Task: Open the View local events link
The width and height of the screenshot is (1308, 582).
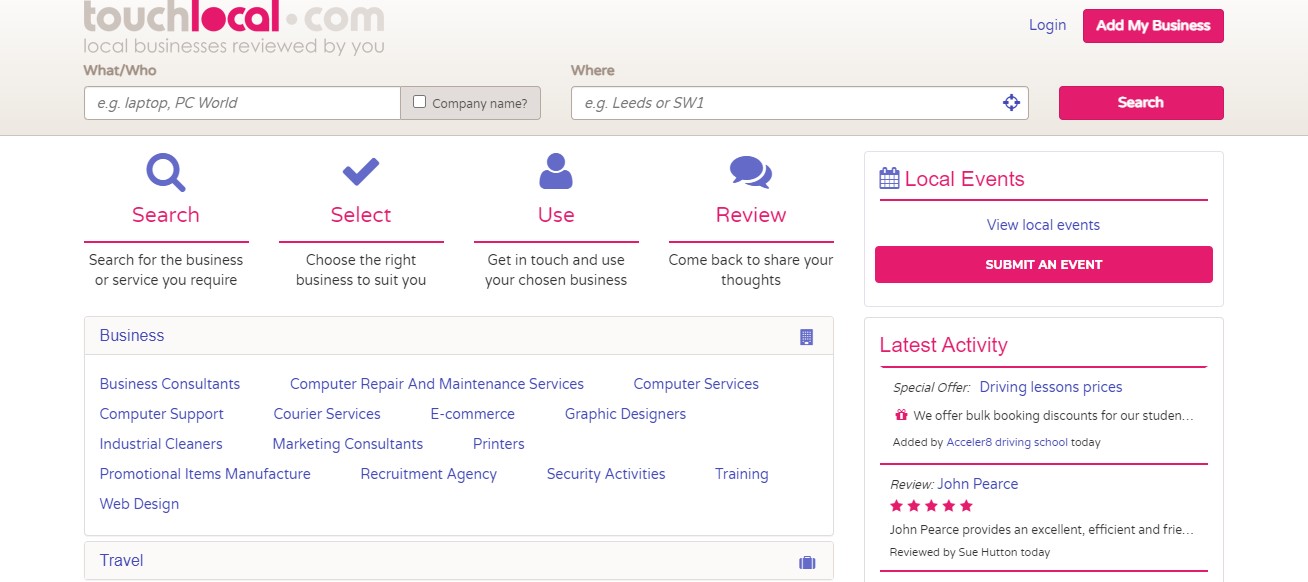Action: pyautogui.click(x=1043, y=225)
